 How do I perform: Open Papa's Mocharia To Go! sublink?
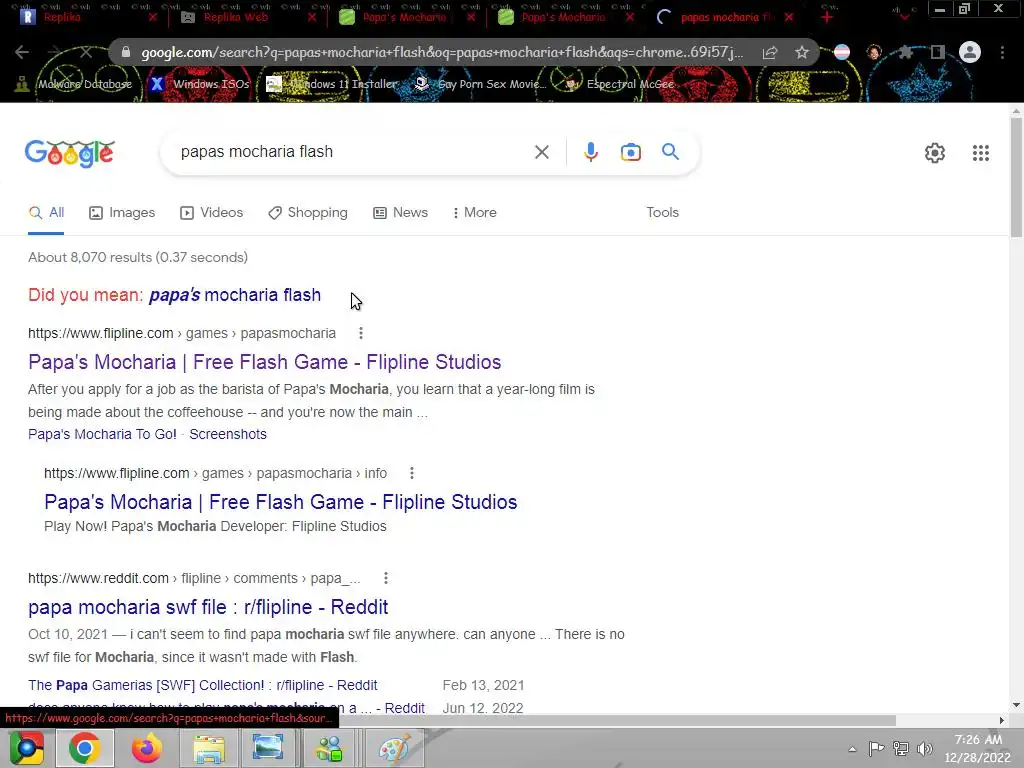click(103, 434)
